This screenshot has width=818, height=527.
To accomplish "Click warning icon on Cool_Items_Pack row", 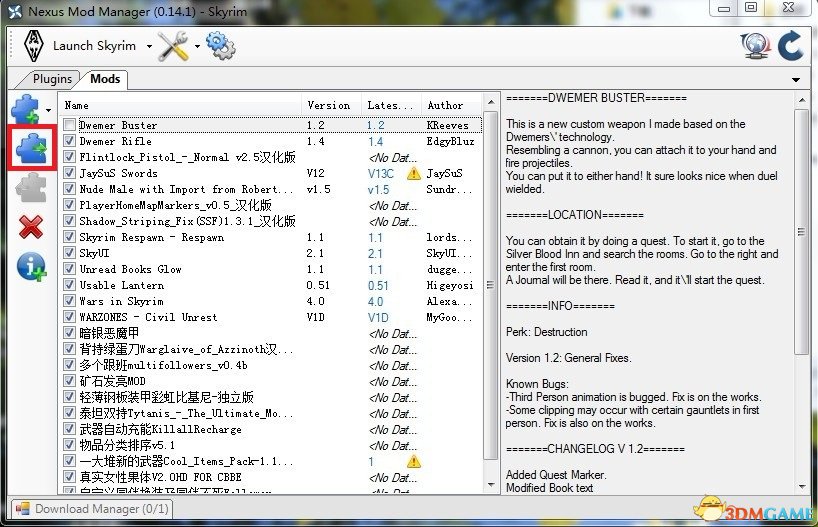I will coord(414,461).
